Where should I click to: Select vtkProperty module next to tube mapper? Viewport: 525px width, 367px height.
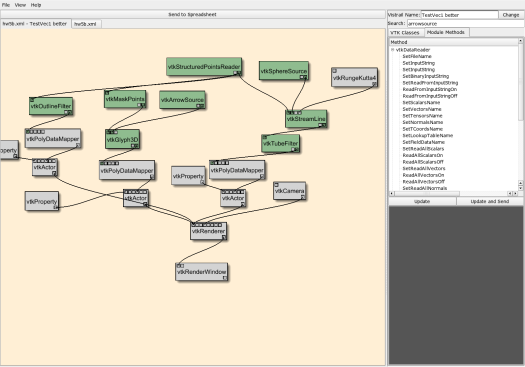(188, 176)
